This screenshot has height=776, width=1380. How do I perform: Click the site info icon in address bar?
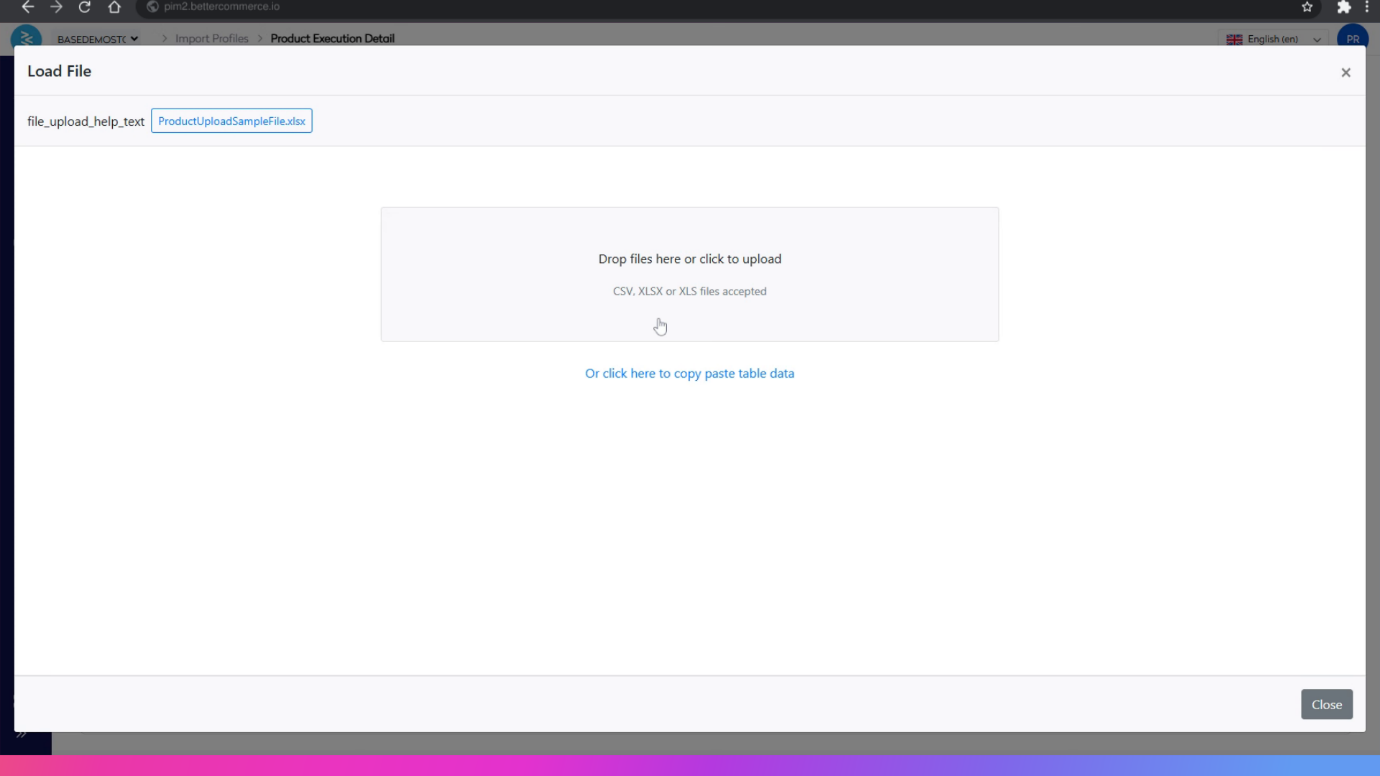tap(153, 7)
